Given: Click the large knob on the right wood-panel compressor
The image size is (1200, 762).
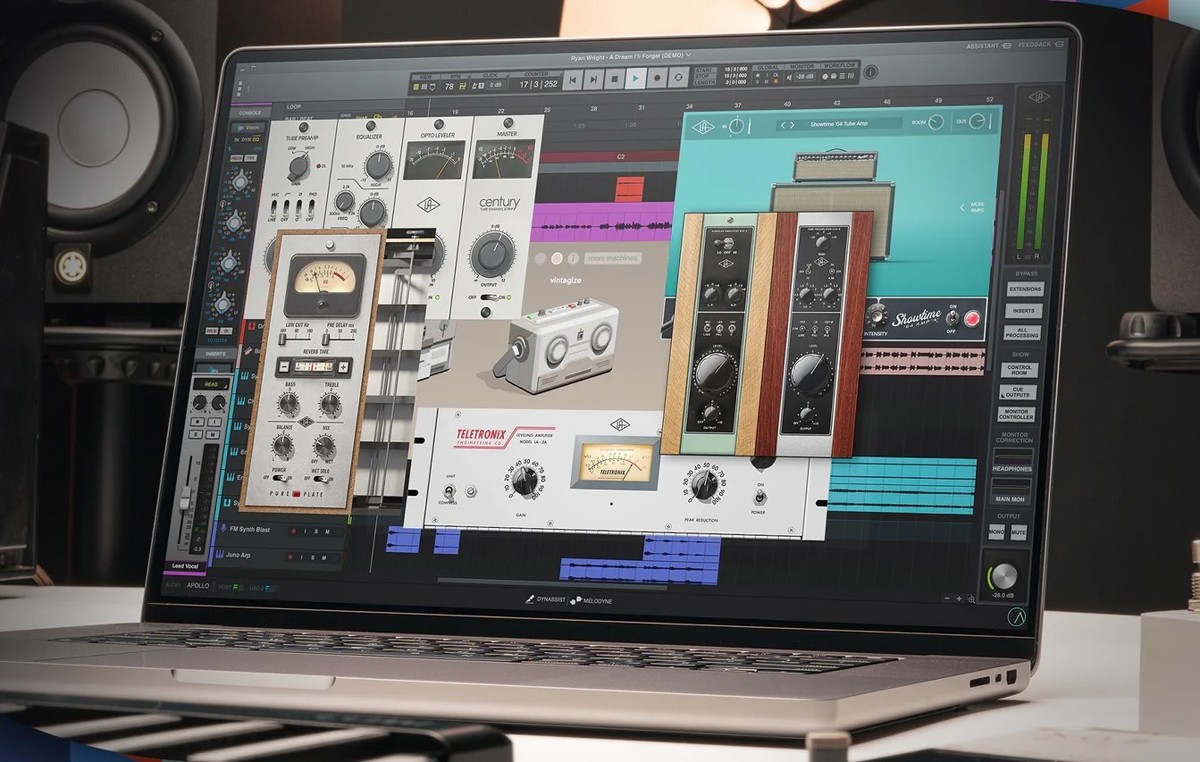Looking at the screenshot, I should click(811, 373).
